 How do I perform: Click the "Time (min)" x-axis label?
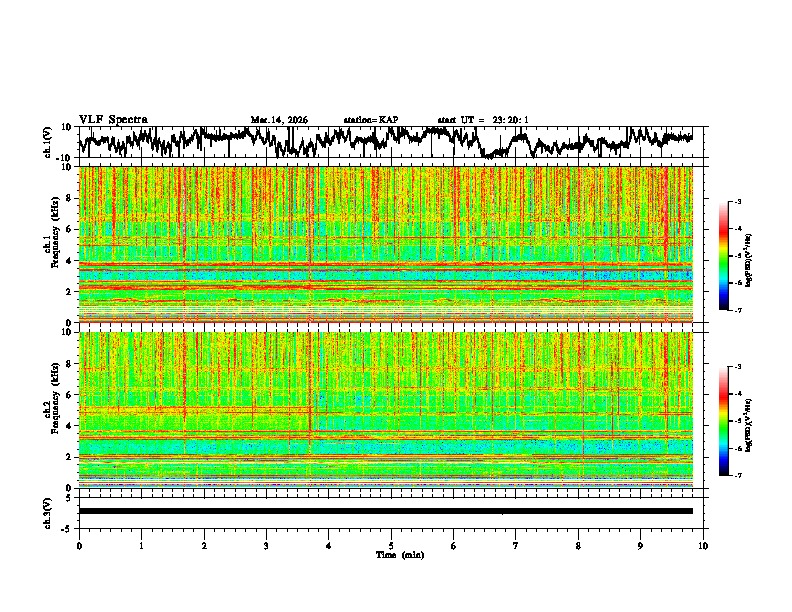400,555
